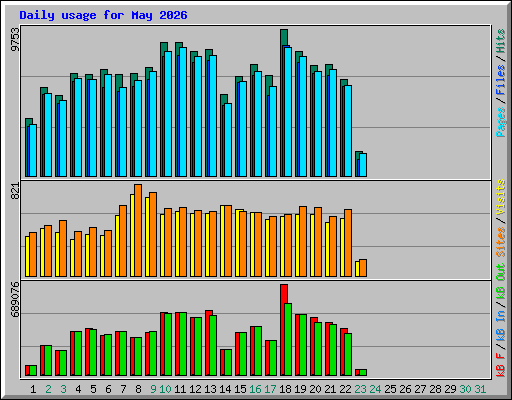Click day 9 on the x-axis

153,389
